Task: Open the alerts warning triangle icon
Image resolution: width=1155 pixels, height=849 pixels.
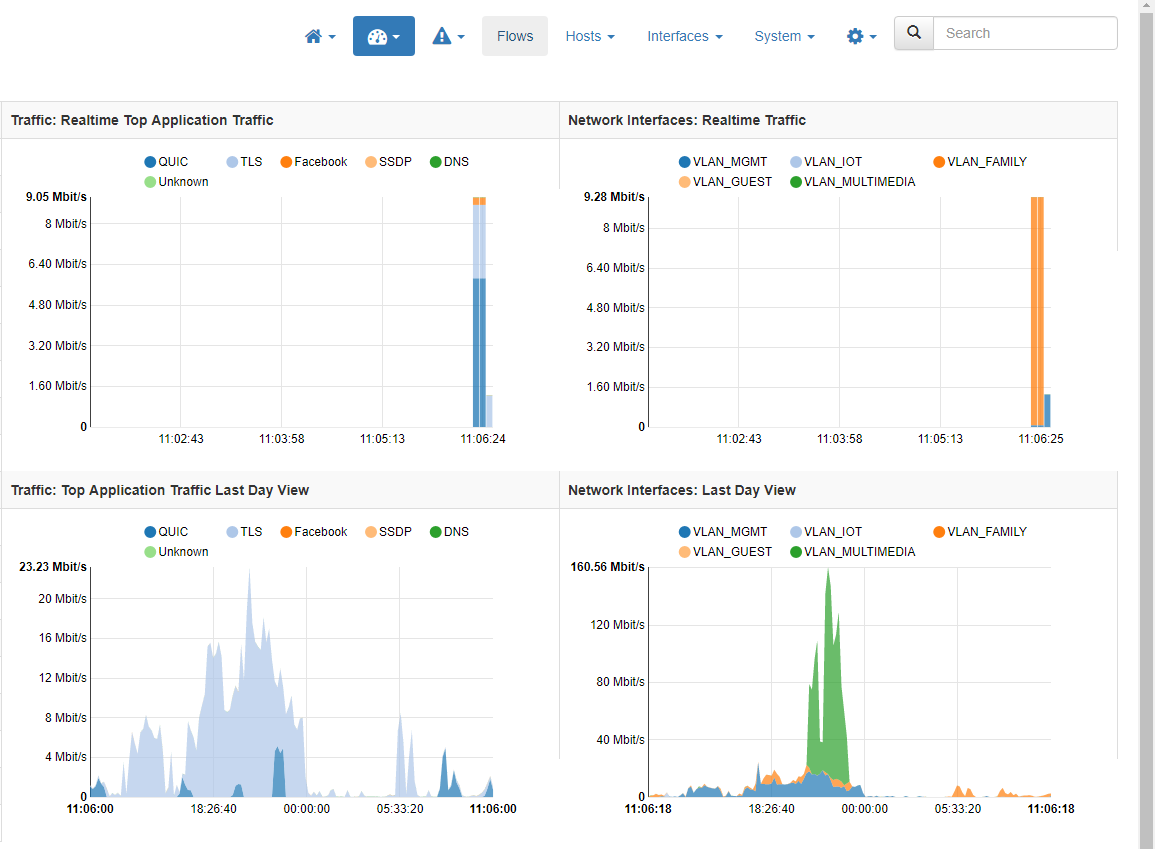Action: (x=443, y=35)
